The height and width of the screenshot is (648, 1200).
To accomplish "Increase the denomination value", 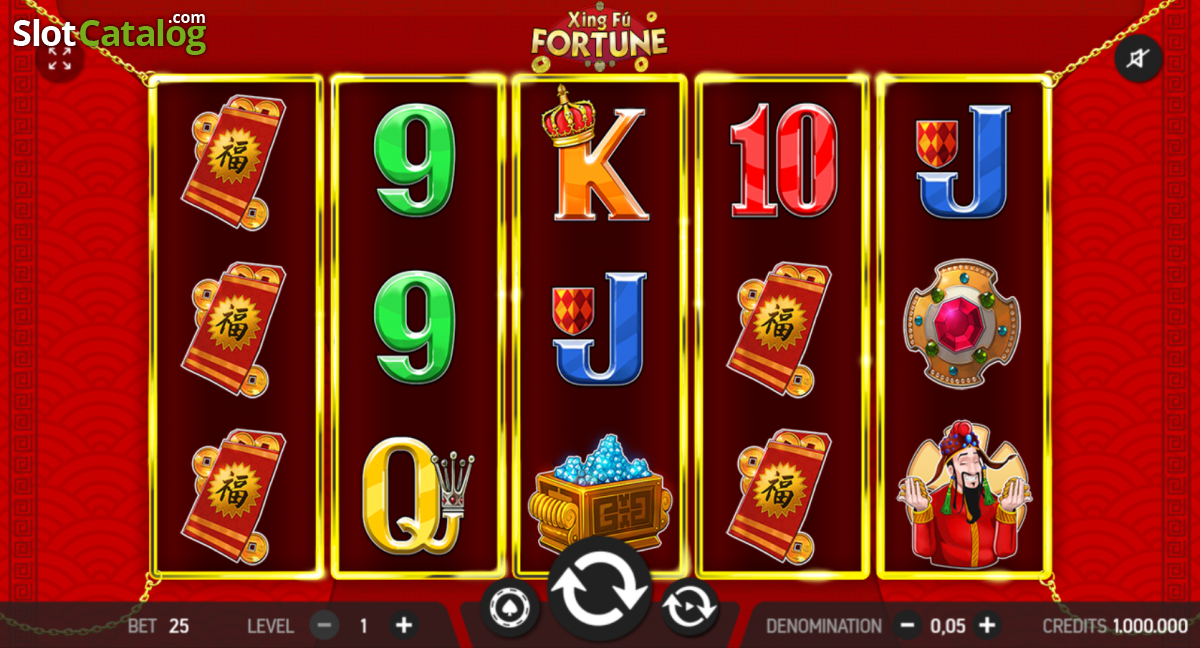I will [987, 626].
